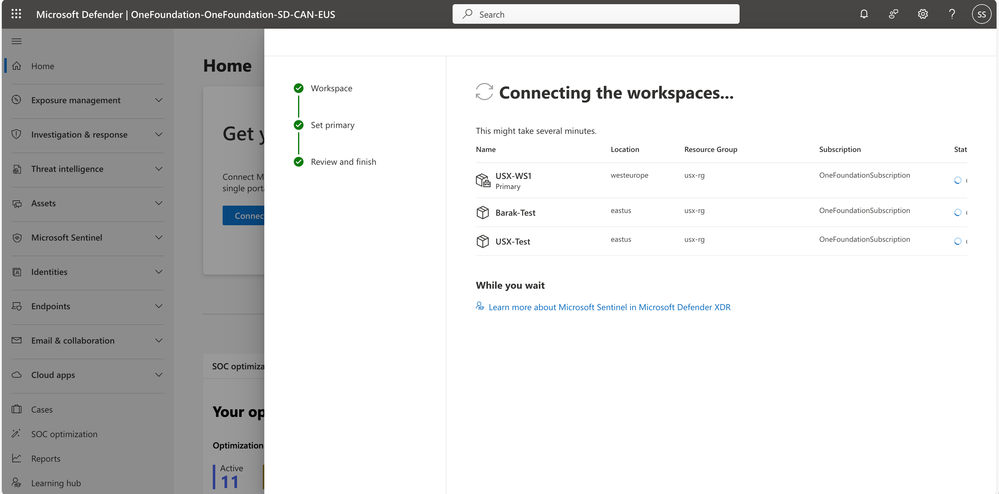The width and height of the screenshot is (999, 494).
Task: Click the Assets icon in sidebar
Action: 17,203
